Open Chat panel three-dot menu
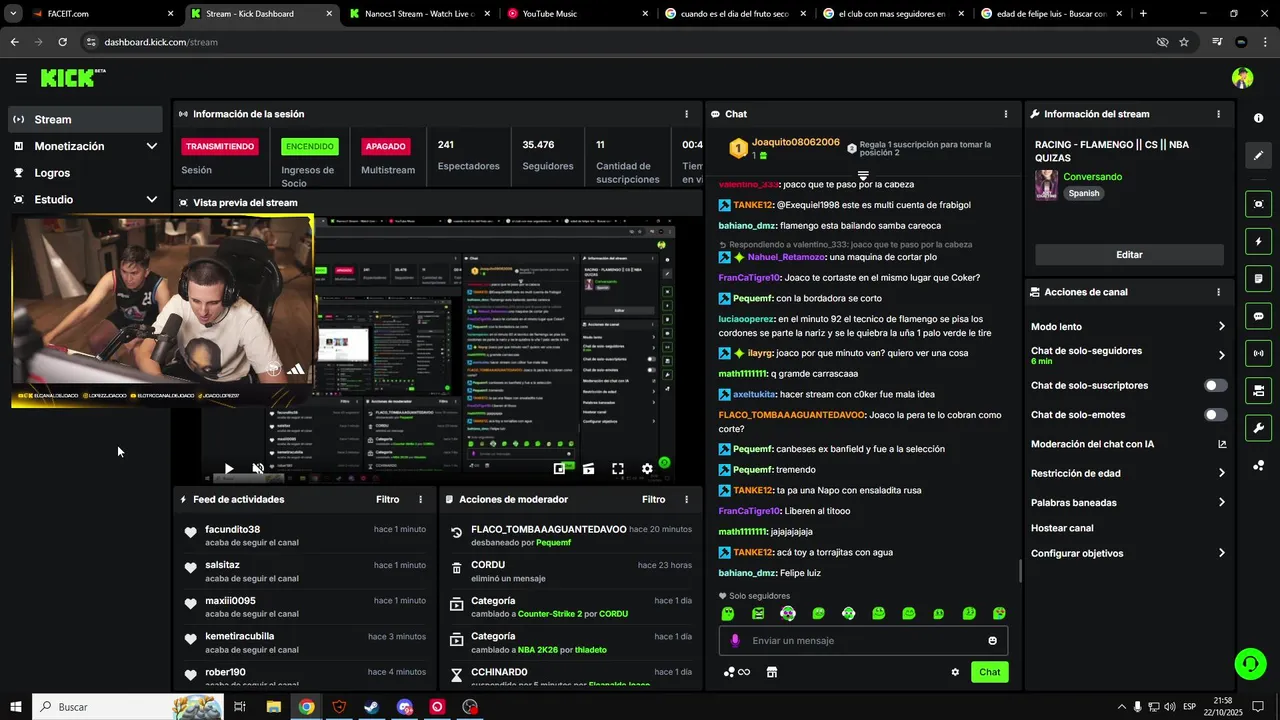This screenshot has width=1280, height=720. (1005, 114)
